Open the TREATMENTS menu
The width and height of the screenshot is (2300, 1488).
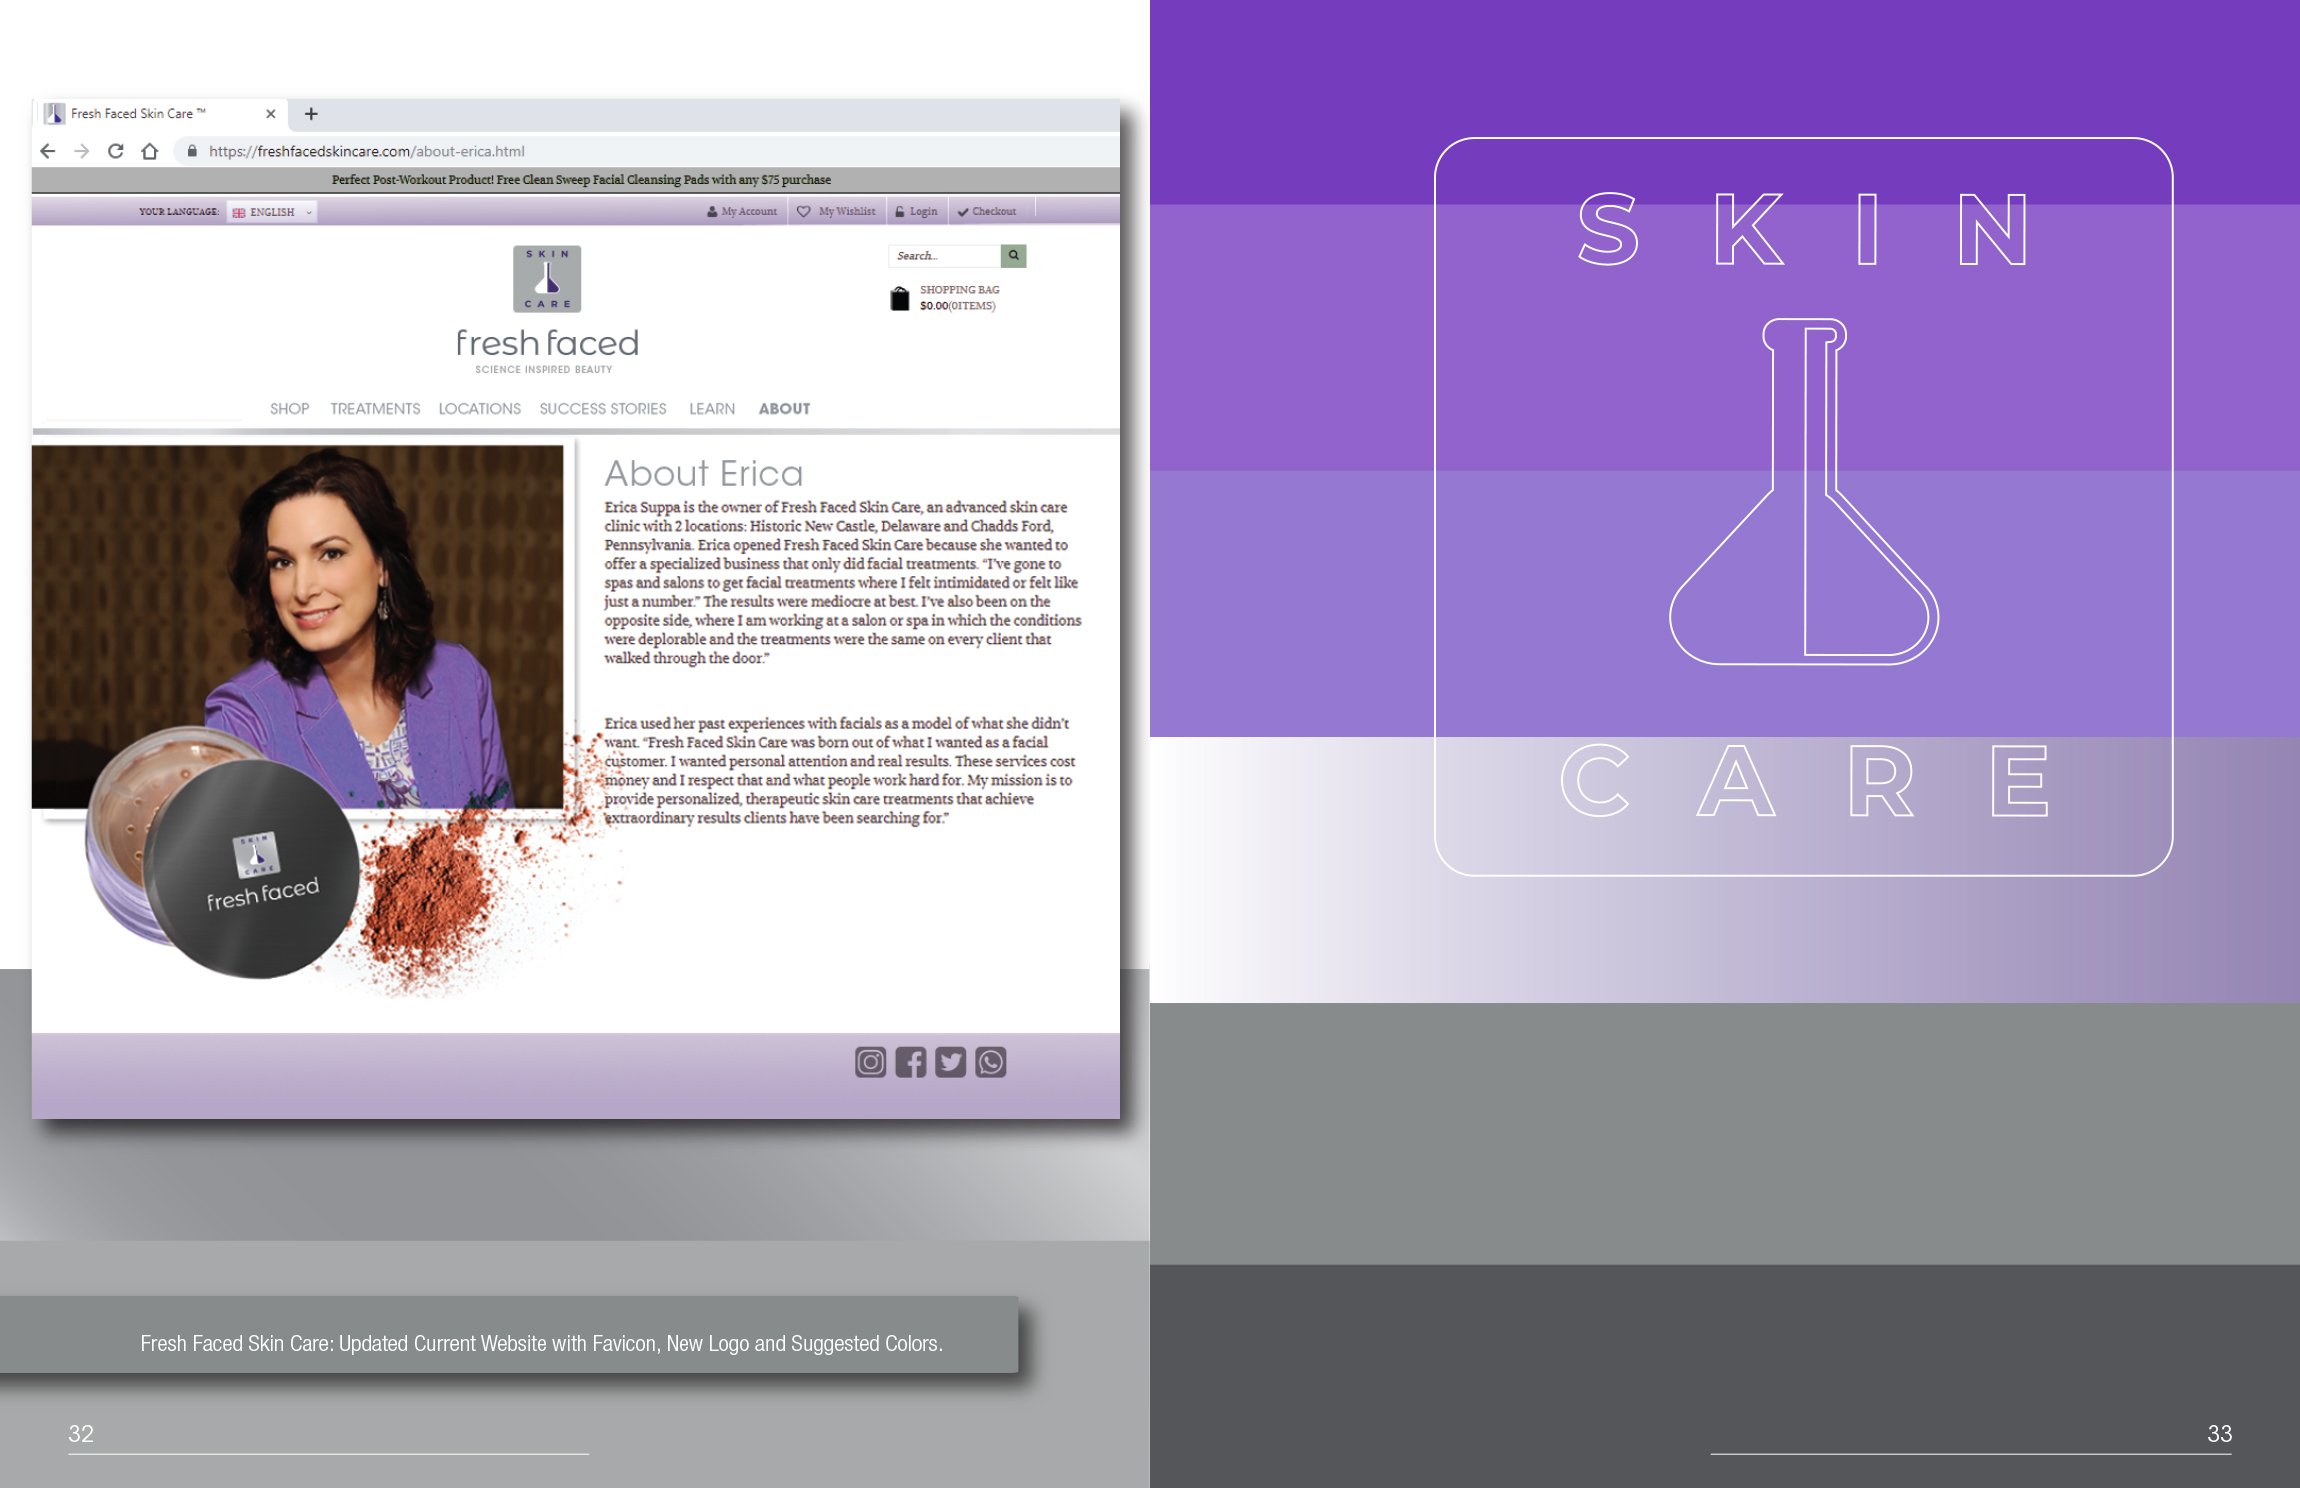click(375, 409)
